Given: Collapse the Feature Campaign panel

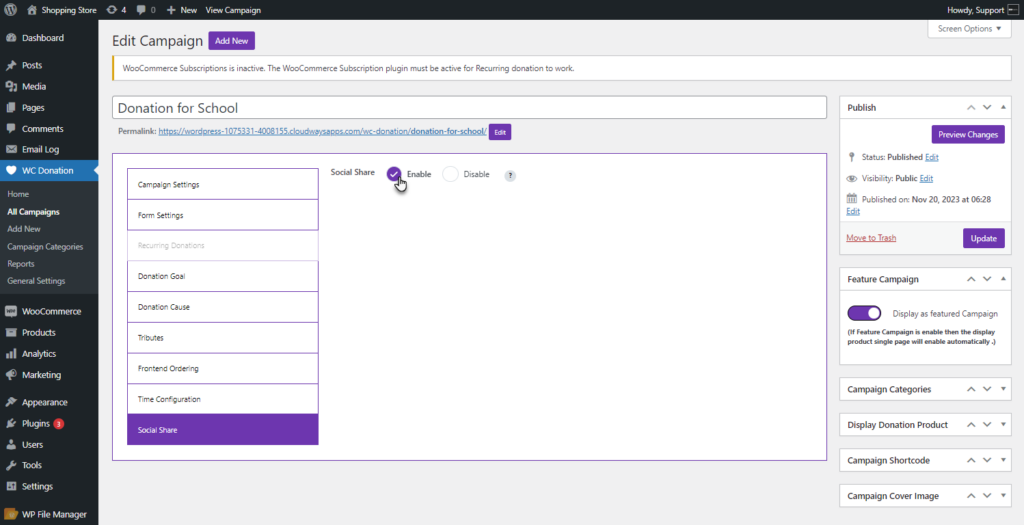Looking at the screenshot, I should pyautogui.click(x=1003, y=279).
